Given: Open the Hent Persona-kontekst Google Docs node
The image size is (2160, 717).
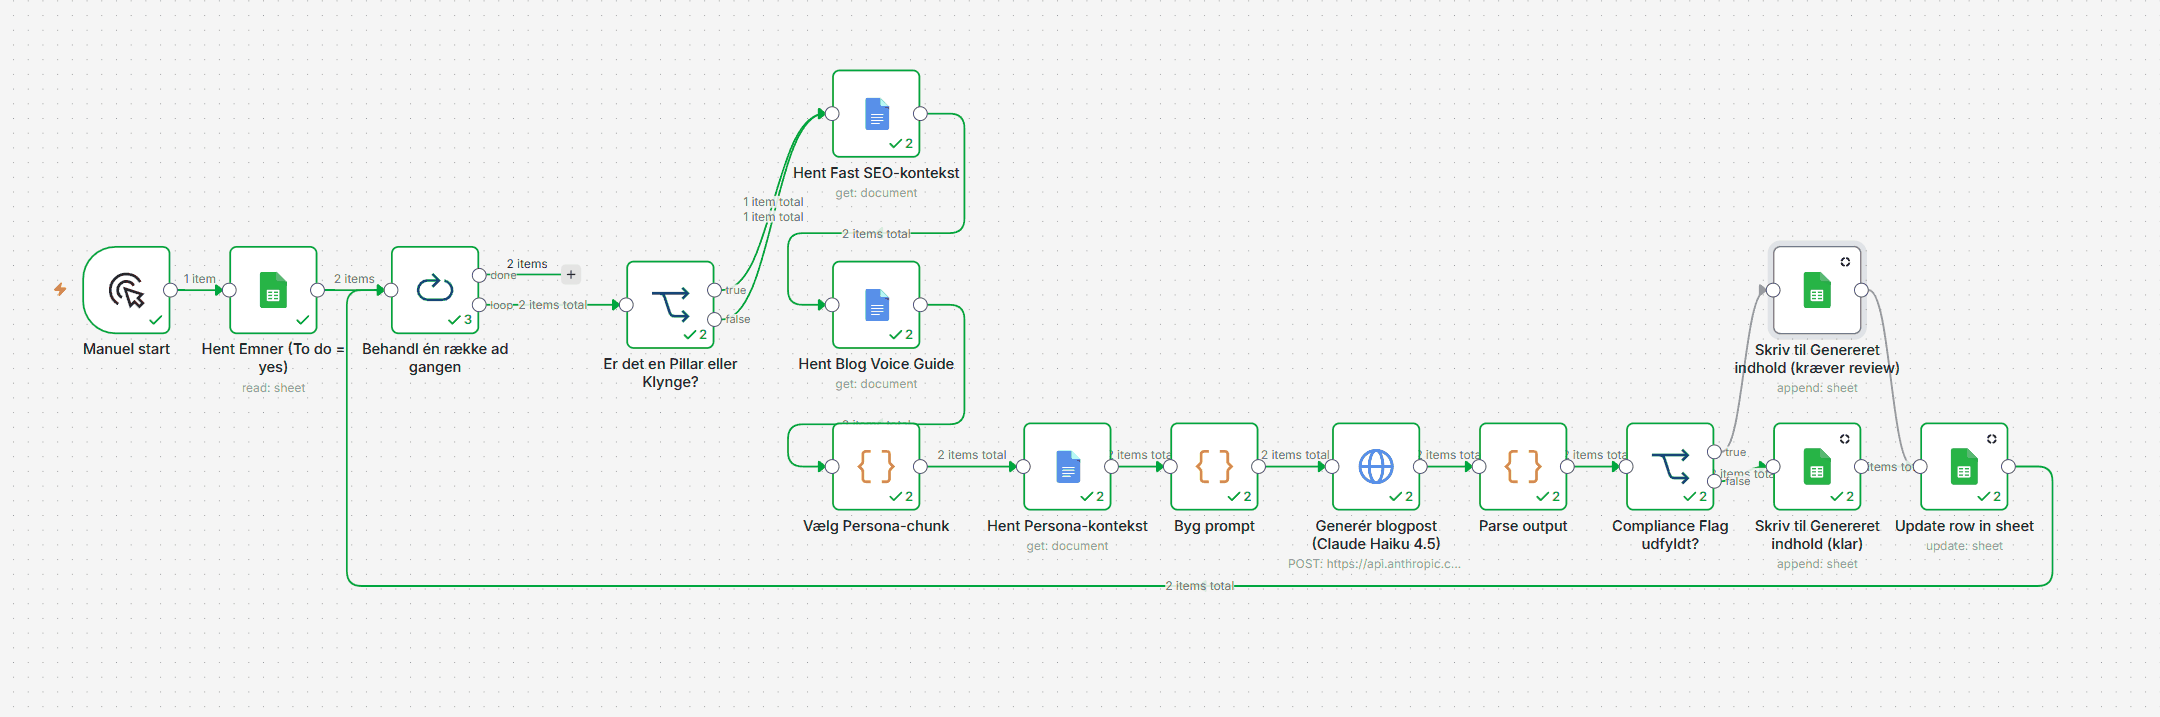Looking at the screenshot, I should (1067, 467).
